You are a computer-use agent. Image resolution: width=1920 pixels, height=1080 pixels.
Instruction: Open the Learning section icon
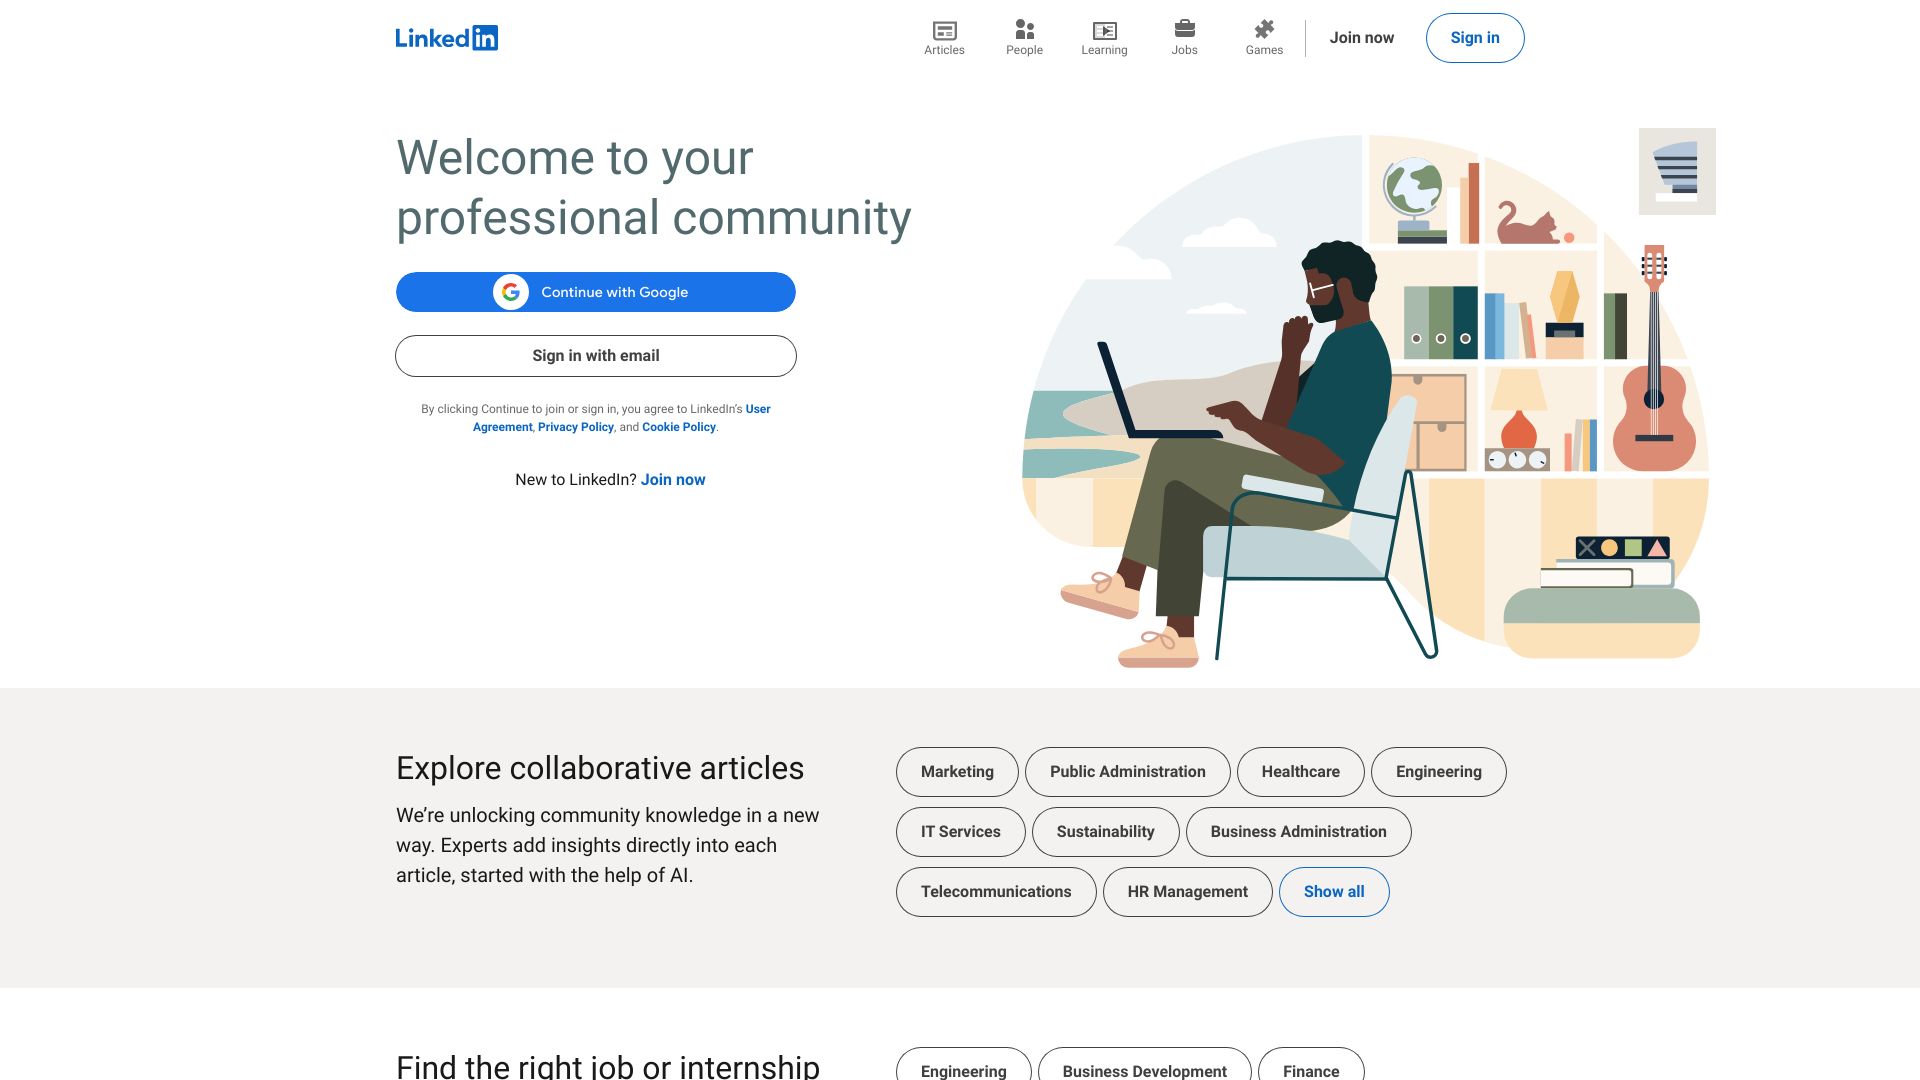coord(1104,30)
